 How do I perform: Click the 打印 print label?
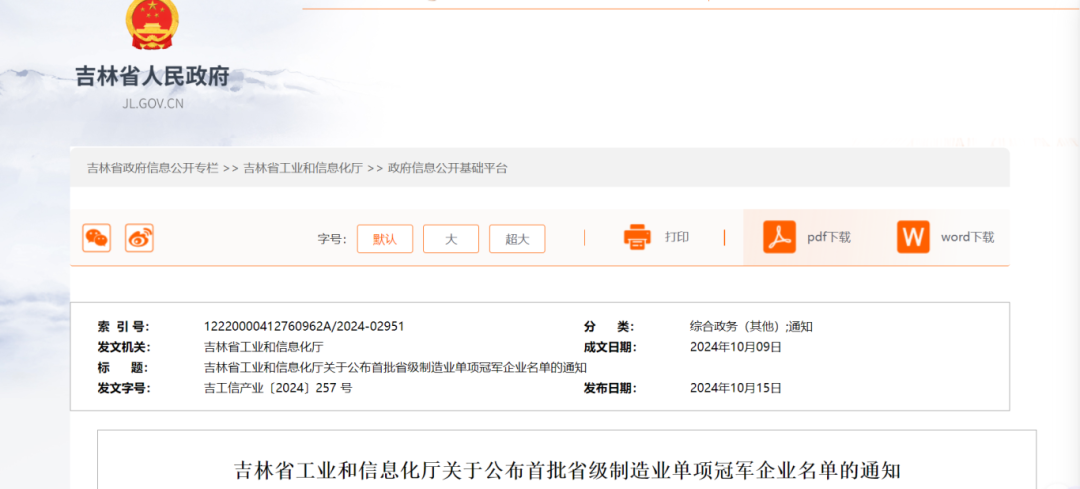[x=677, y=237]
